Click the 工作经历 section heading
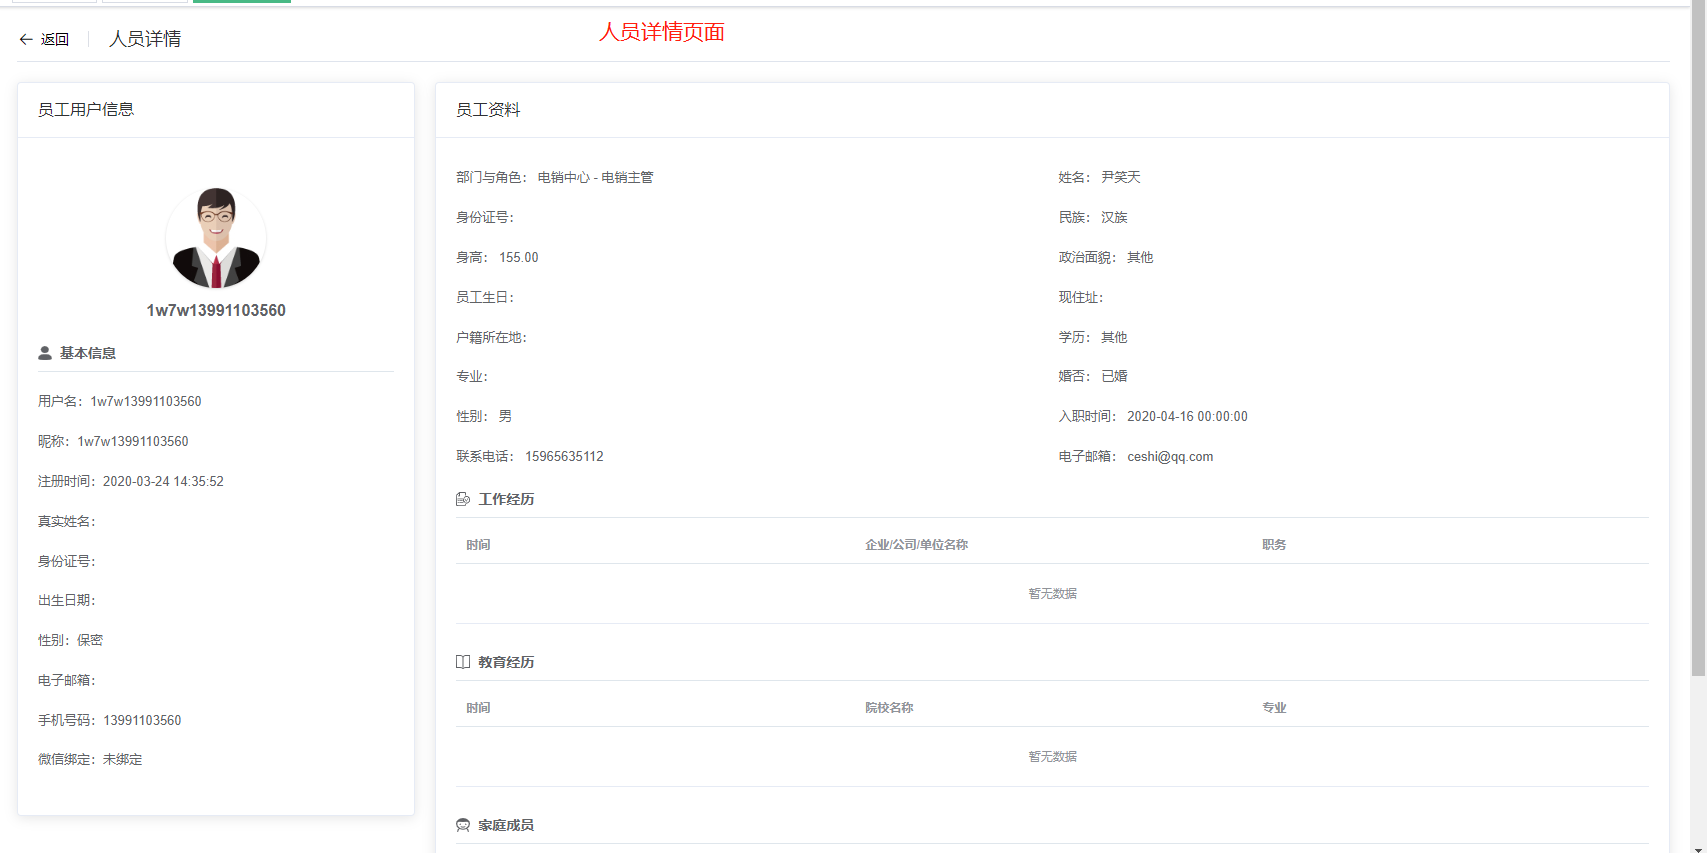Viewport: 1707px width, 853px height. coord(506,499)
